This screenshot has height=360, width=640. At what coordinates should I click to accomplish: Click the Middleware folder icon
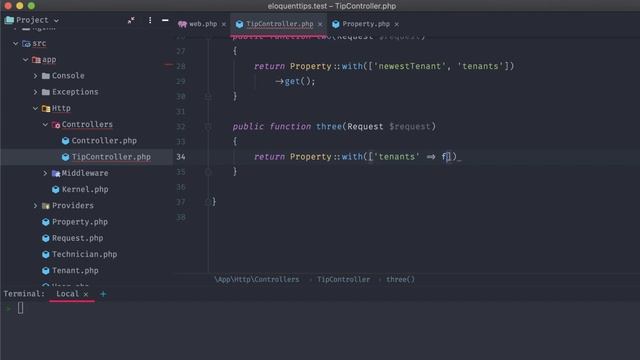56,173
